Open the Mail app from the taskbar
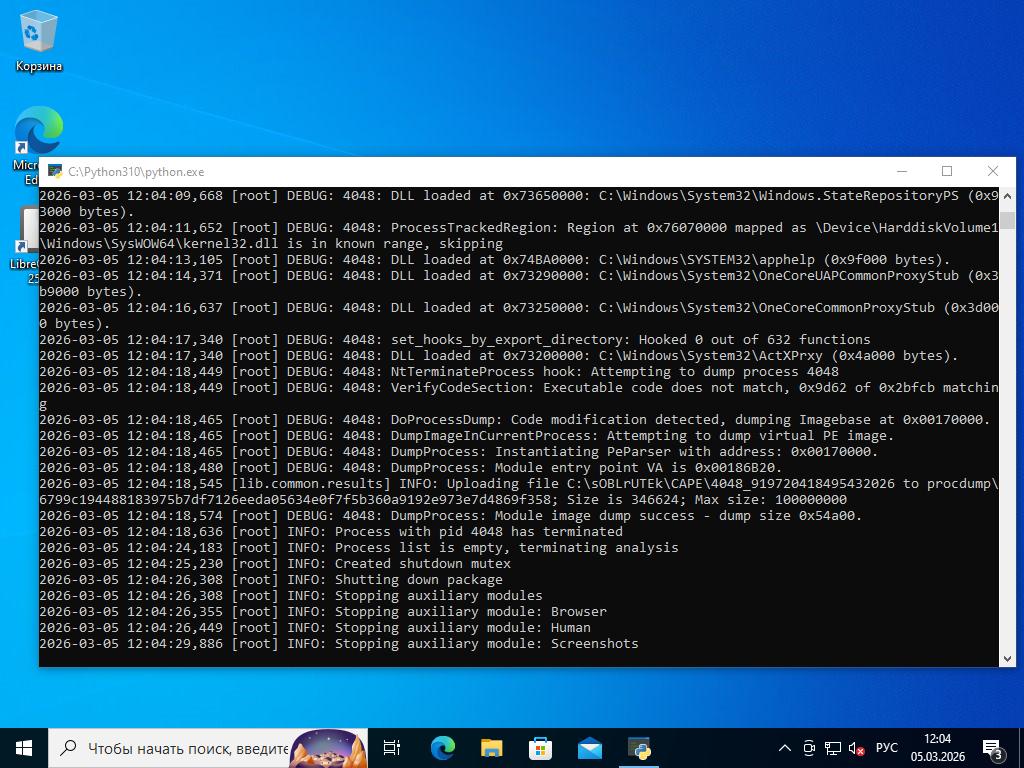Image resolution: width=1024 pixels, height=768 pixels. (x=589, y=748)
